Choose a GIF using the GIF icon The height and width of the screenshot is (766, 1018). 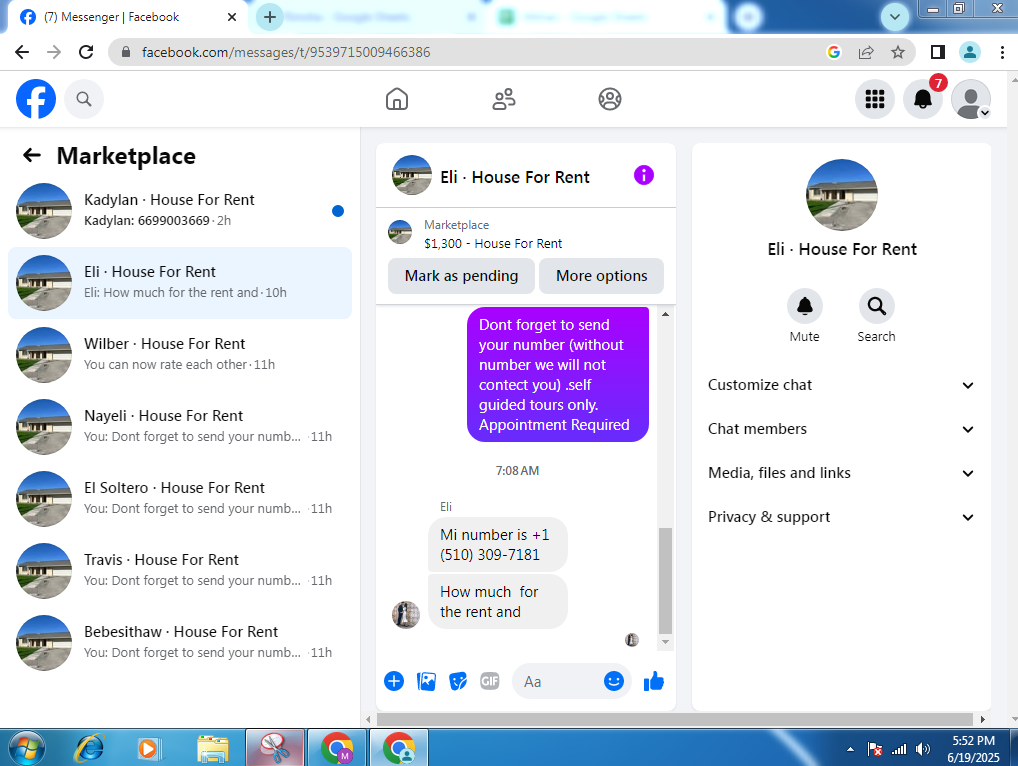[x=490, y=681]
